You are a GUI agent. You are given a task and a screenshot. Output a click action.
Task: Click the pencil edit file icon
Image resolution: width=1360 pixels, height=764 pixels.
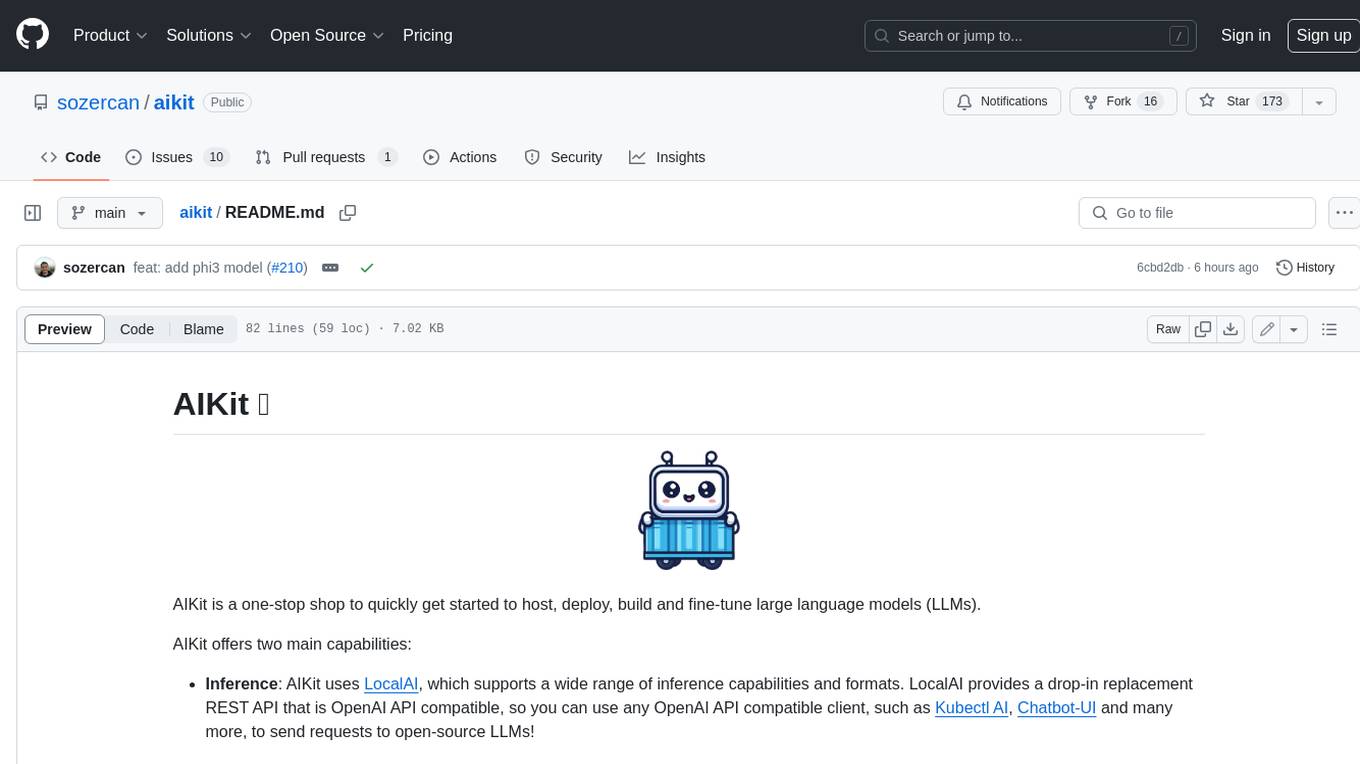tap(1267, 329)
